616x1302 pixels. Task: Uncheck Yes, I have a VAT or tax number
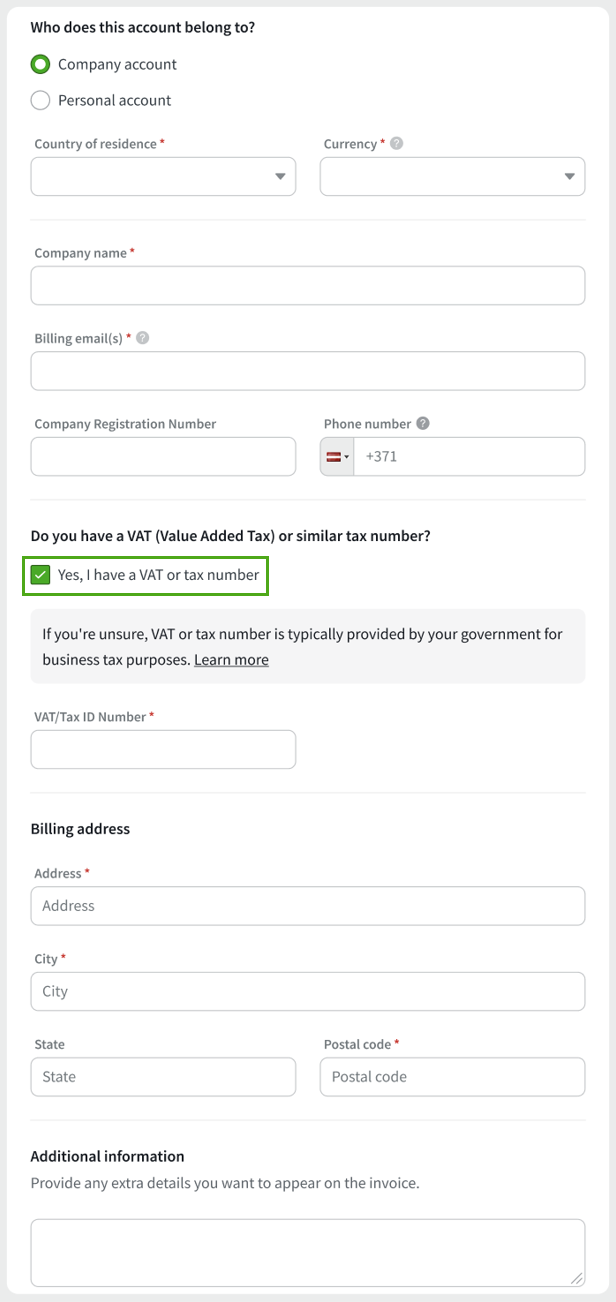40,574
